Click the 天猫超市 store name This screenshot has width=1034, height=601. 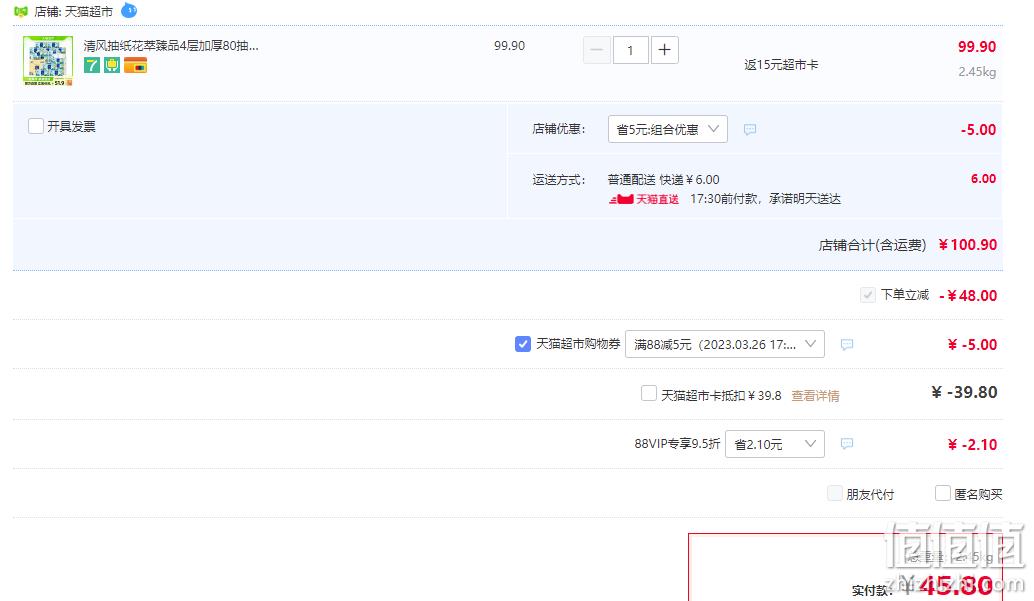tap(88, 11)
